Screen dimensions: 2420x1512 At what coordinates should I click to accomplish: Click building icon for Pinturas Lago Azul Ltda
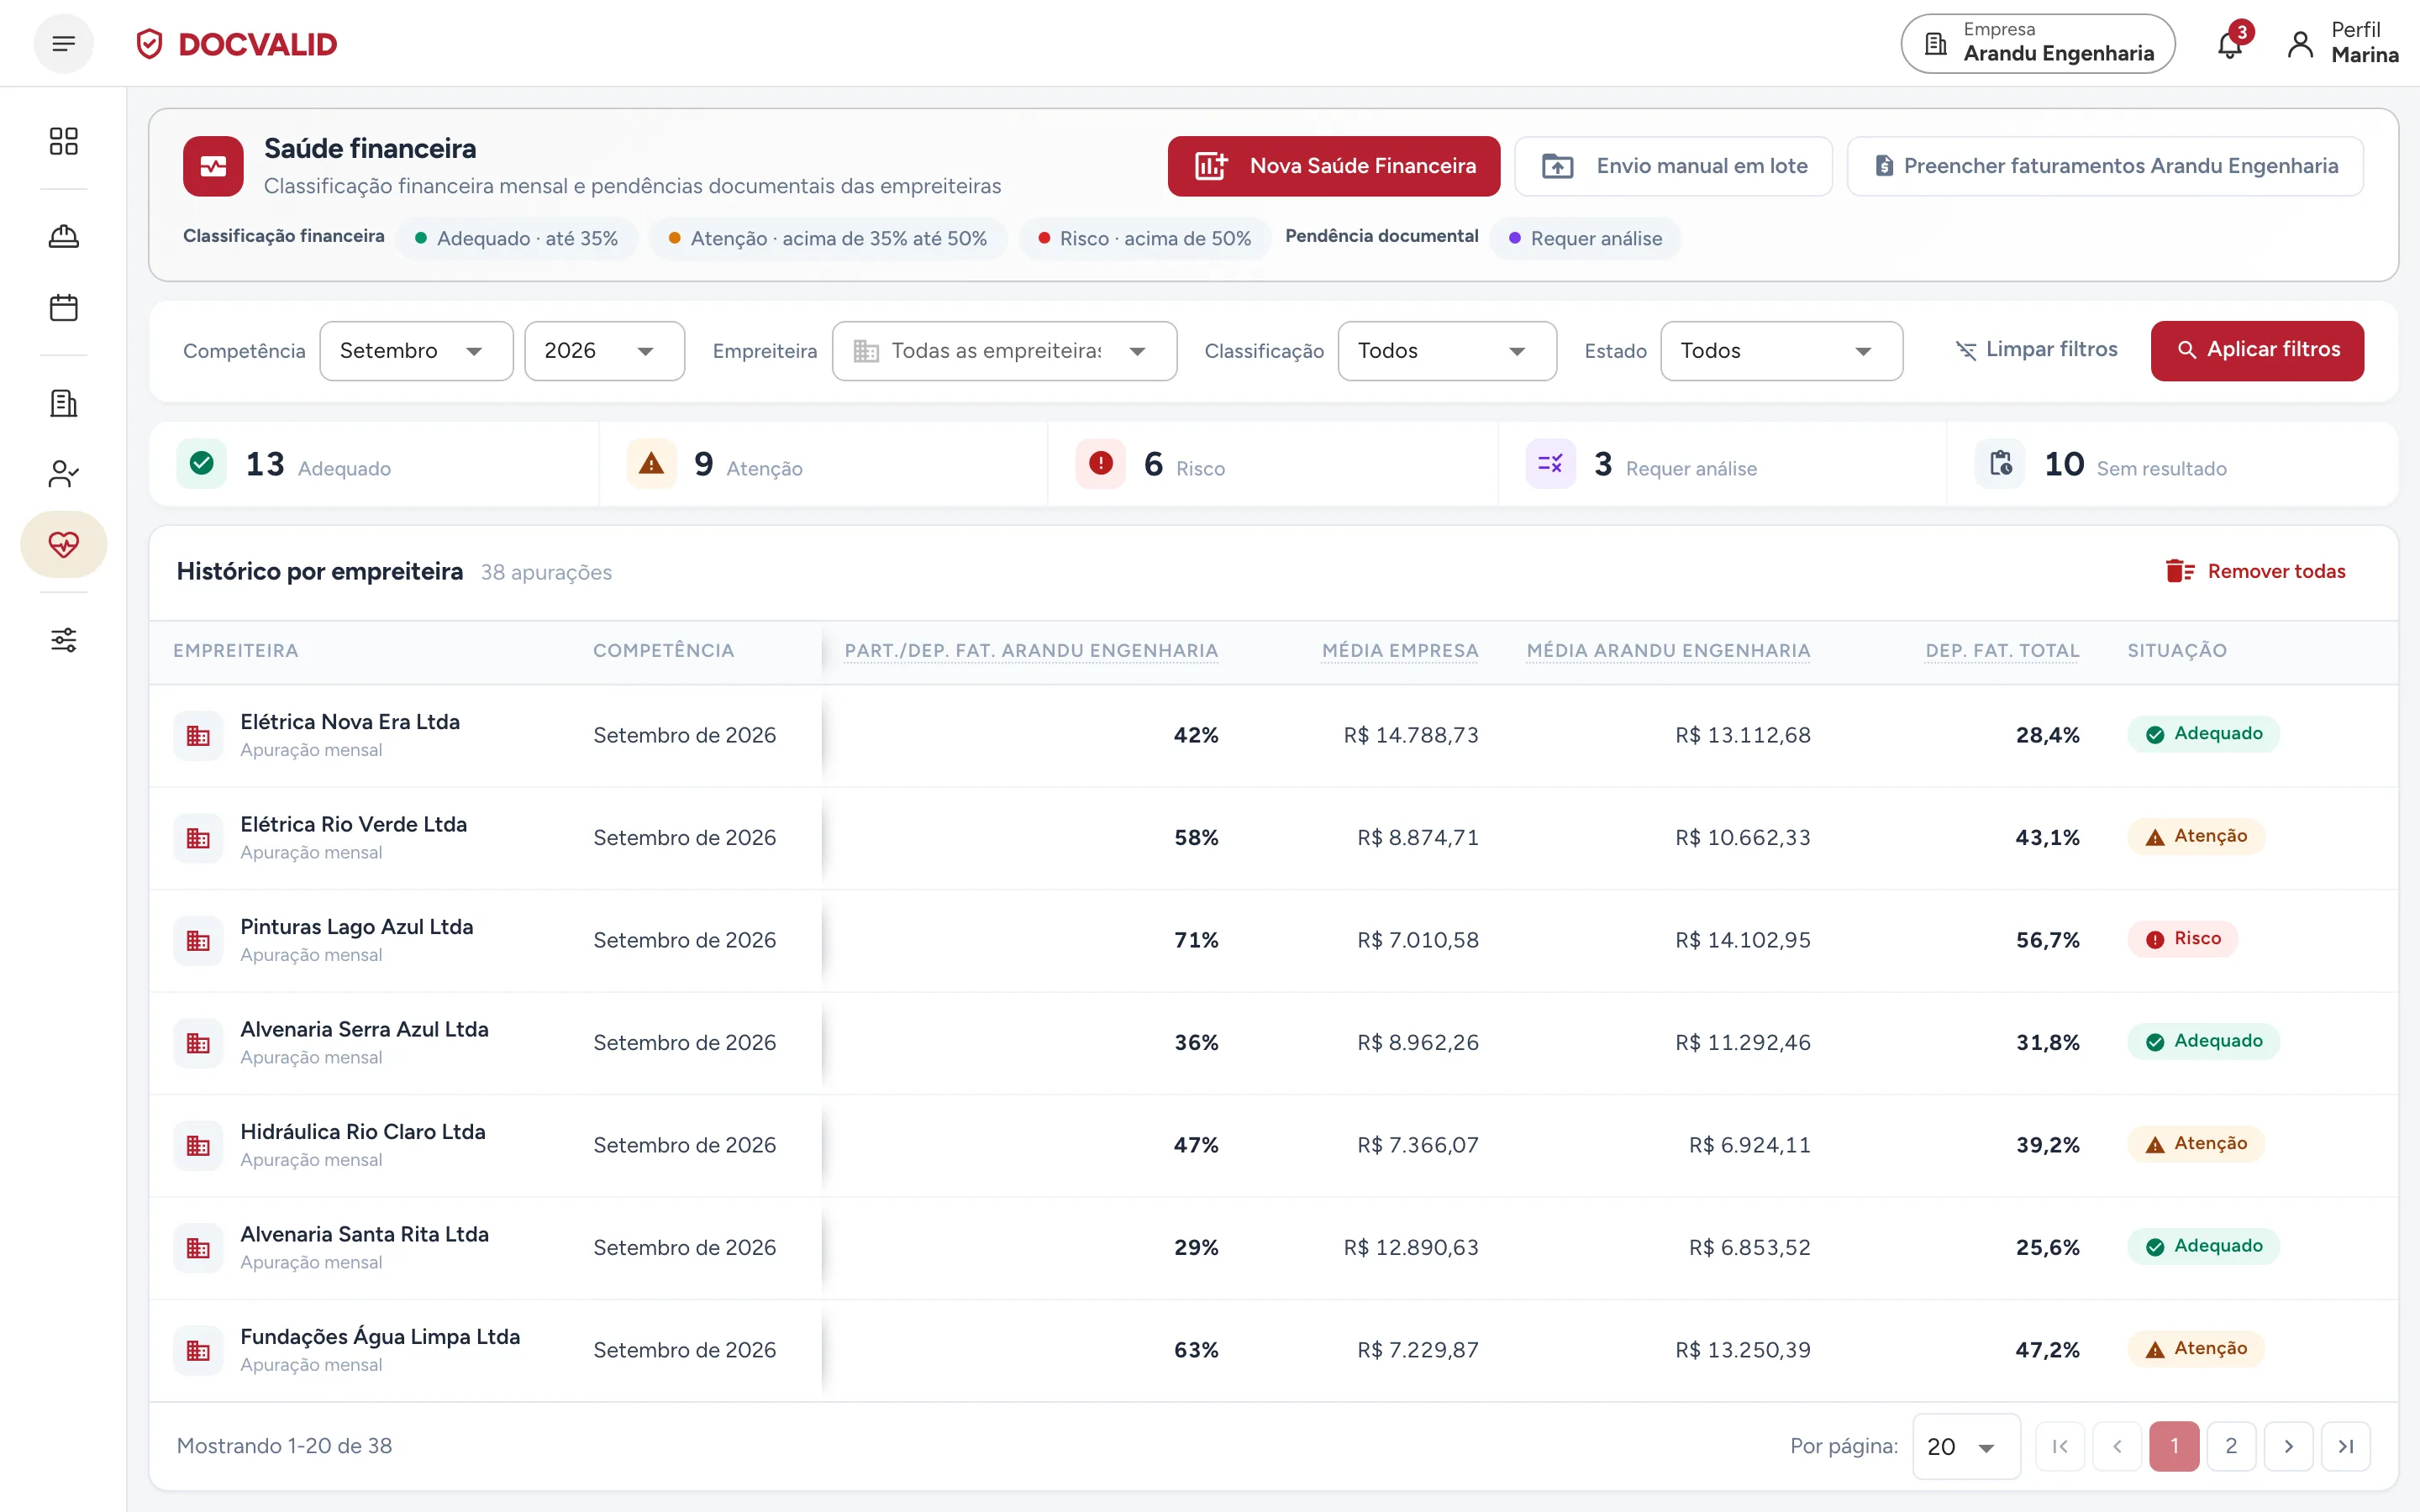click(198, 941)
